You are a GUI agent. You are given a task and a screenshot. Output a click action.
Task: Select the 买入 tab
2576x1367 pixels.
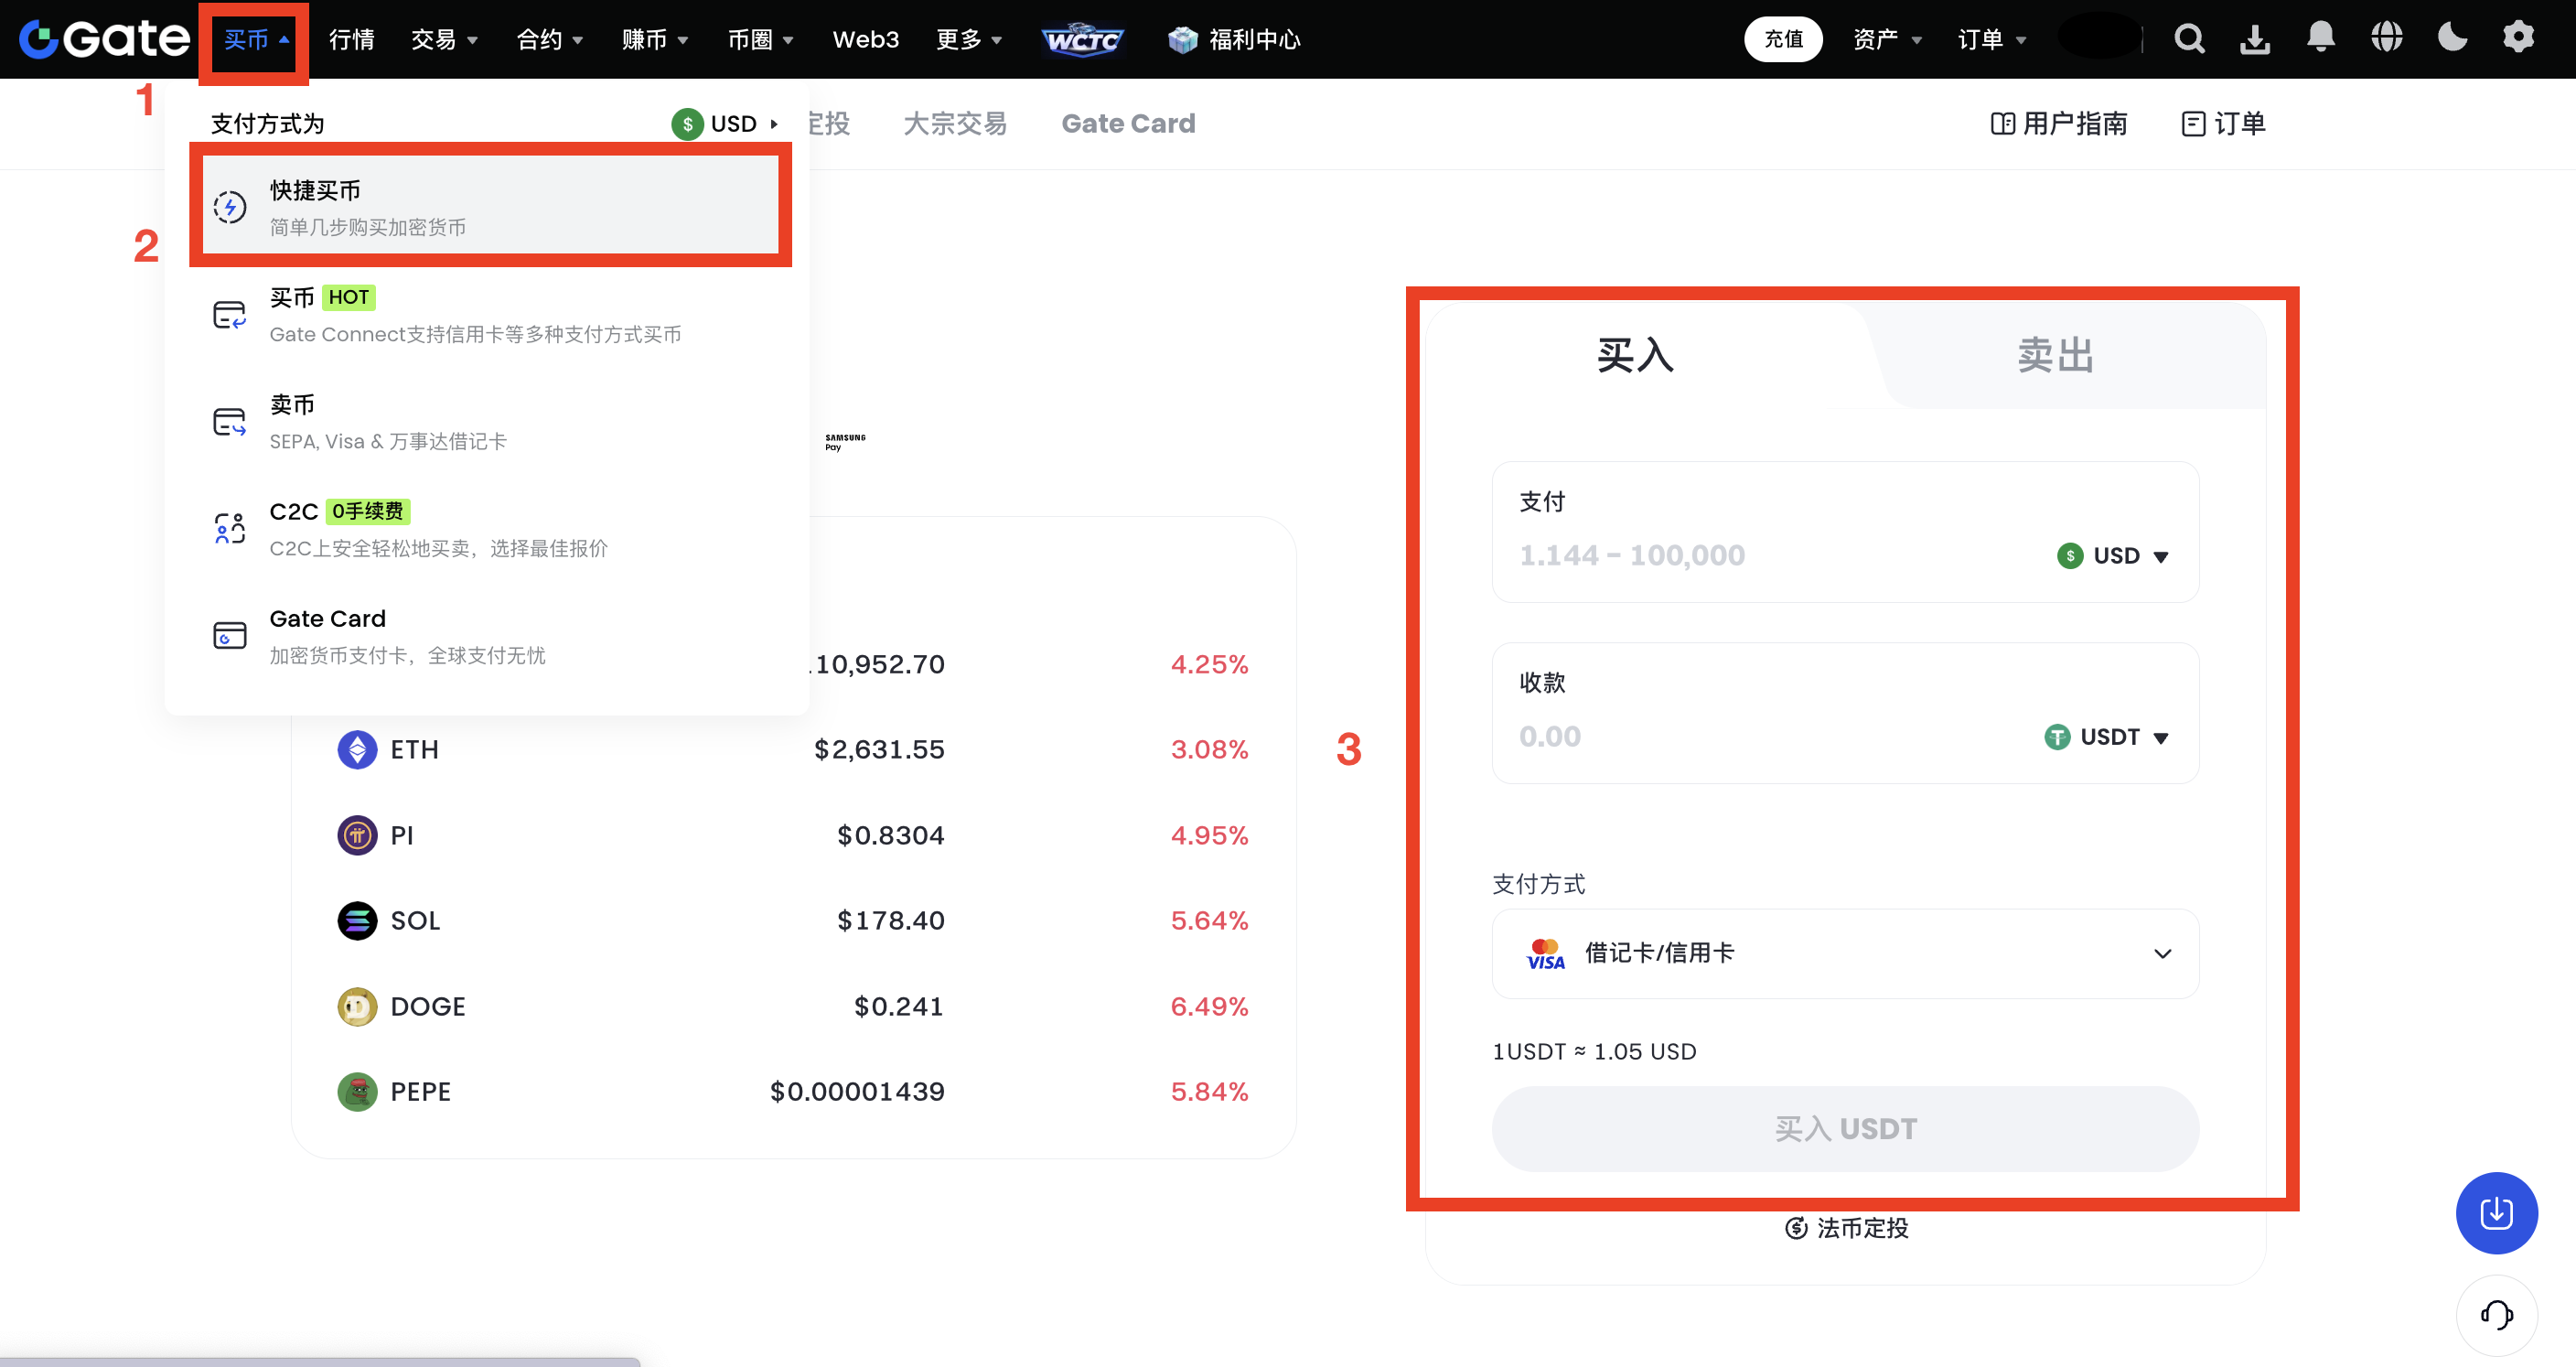coord(1635,355)
